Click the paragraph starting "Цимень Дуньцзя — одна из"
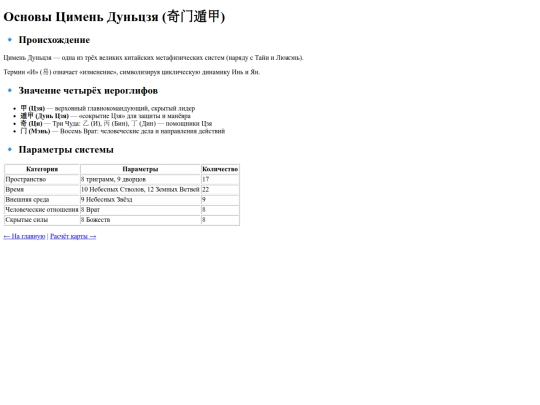This screenshot has width=540, height=405. pyautogui.click(x=153, y=58)
